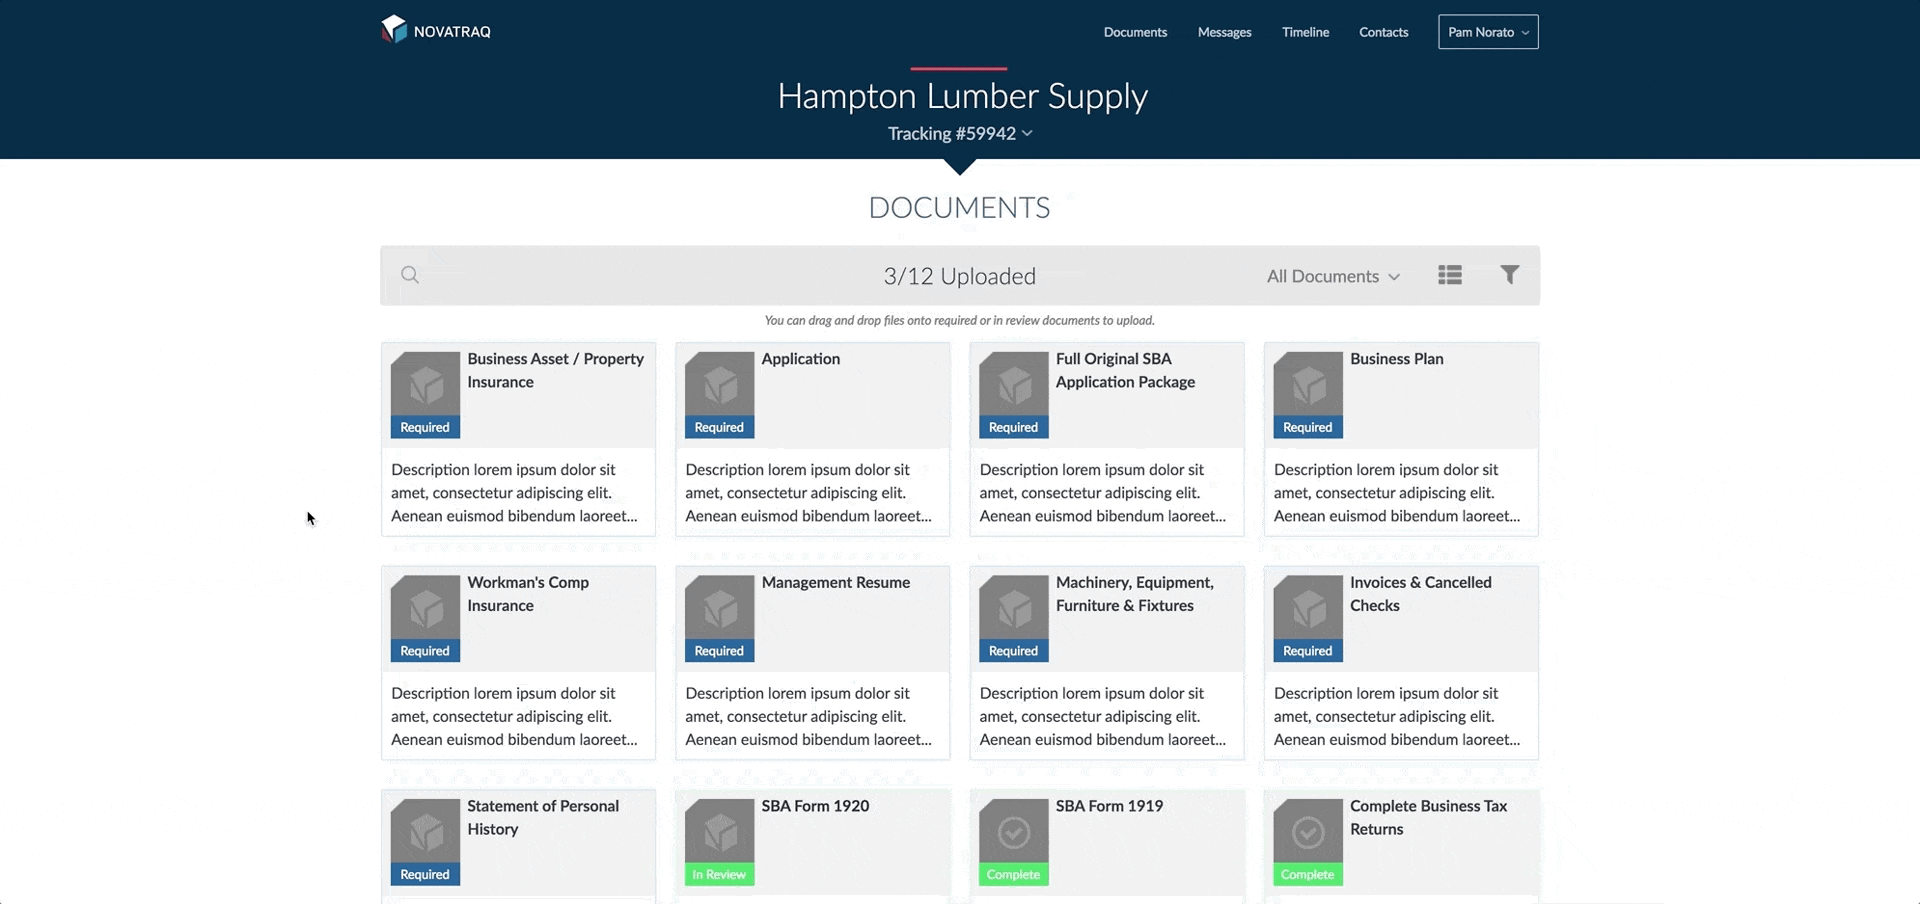Click Required badge on Full Original SBA Package
Viewport: 1920px width, 904px height.
[x=1014, y=427]
